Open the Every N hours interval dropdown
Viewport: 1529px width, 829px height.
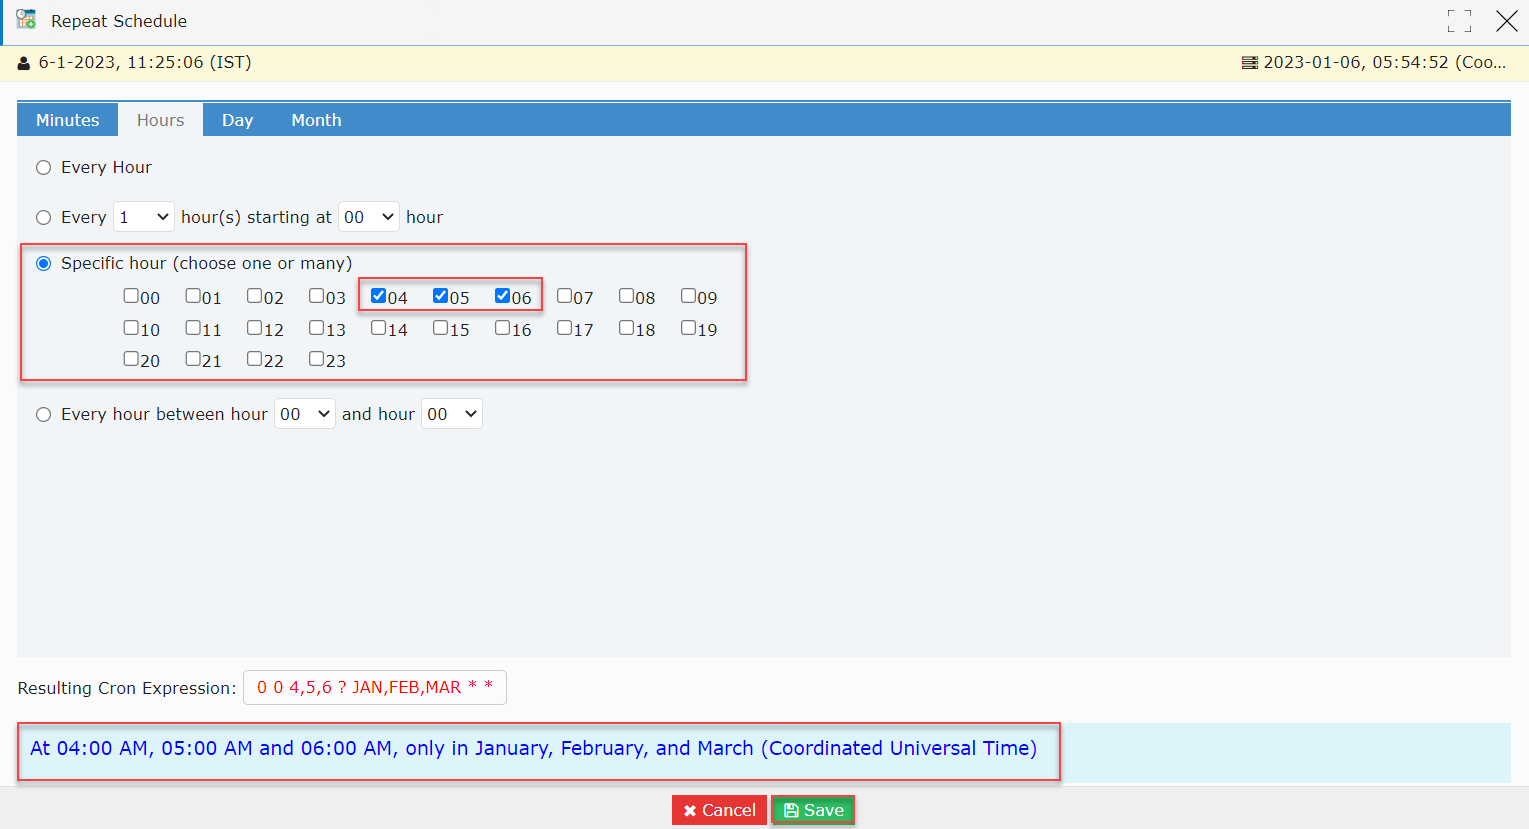(x=144, y=217)
